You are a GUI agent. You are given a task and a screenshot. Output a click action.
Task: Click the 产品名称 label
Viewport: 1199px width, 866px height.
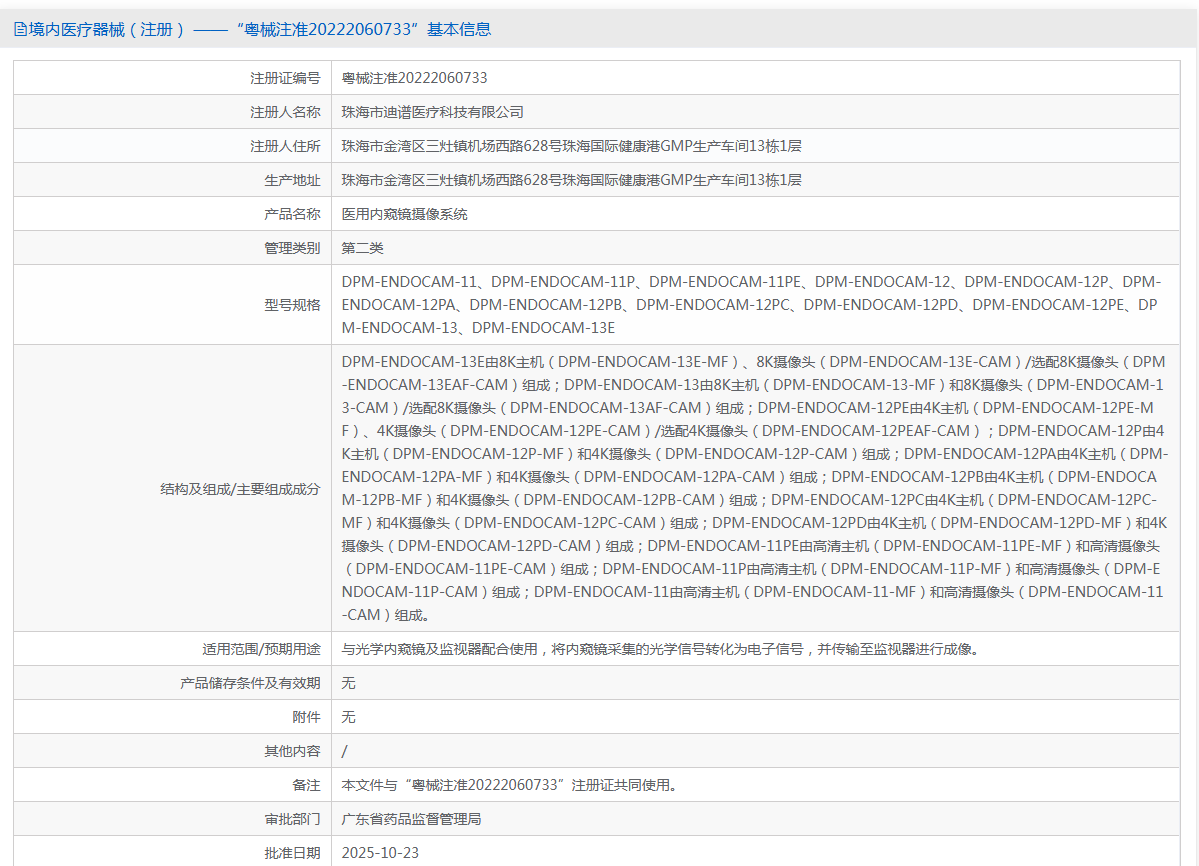point(292,214)
